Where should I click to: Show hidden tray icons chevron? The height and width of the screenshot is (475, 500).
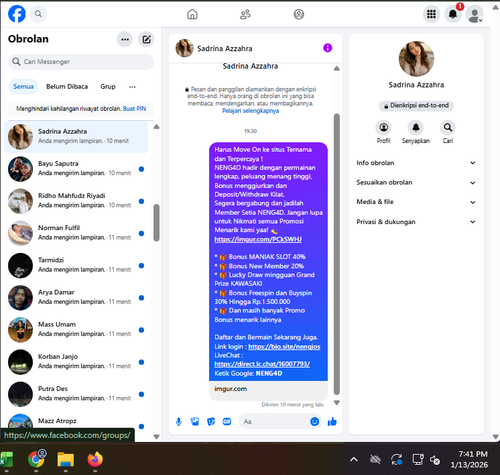[354, 460]
